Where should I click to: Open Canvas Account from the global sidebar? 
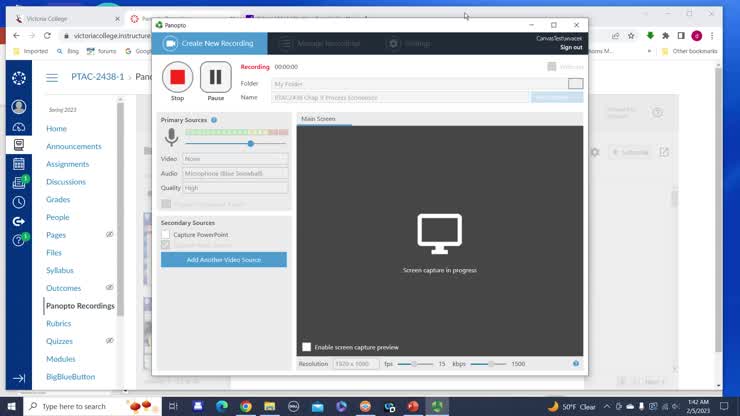click(18, 107)
